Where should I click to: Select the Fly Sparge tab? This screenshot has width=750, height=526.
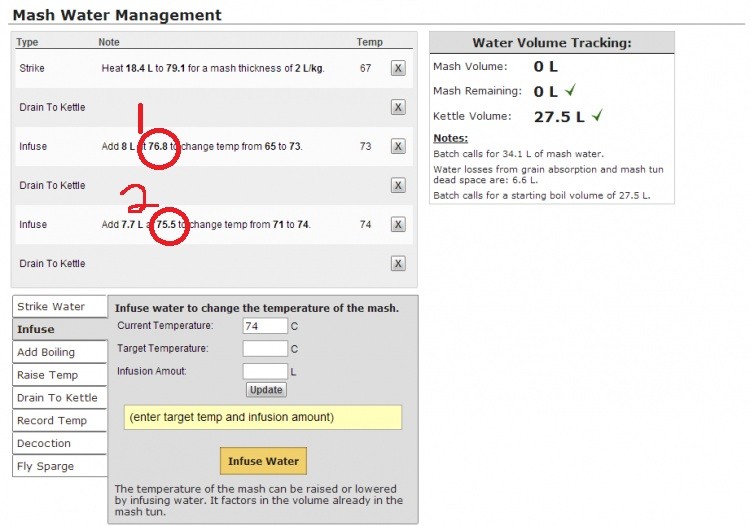coord(59,466)
